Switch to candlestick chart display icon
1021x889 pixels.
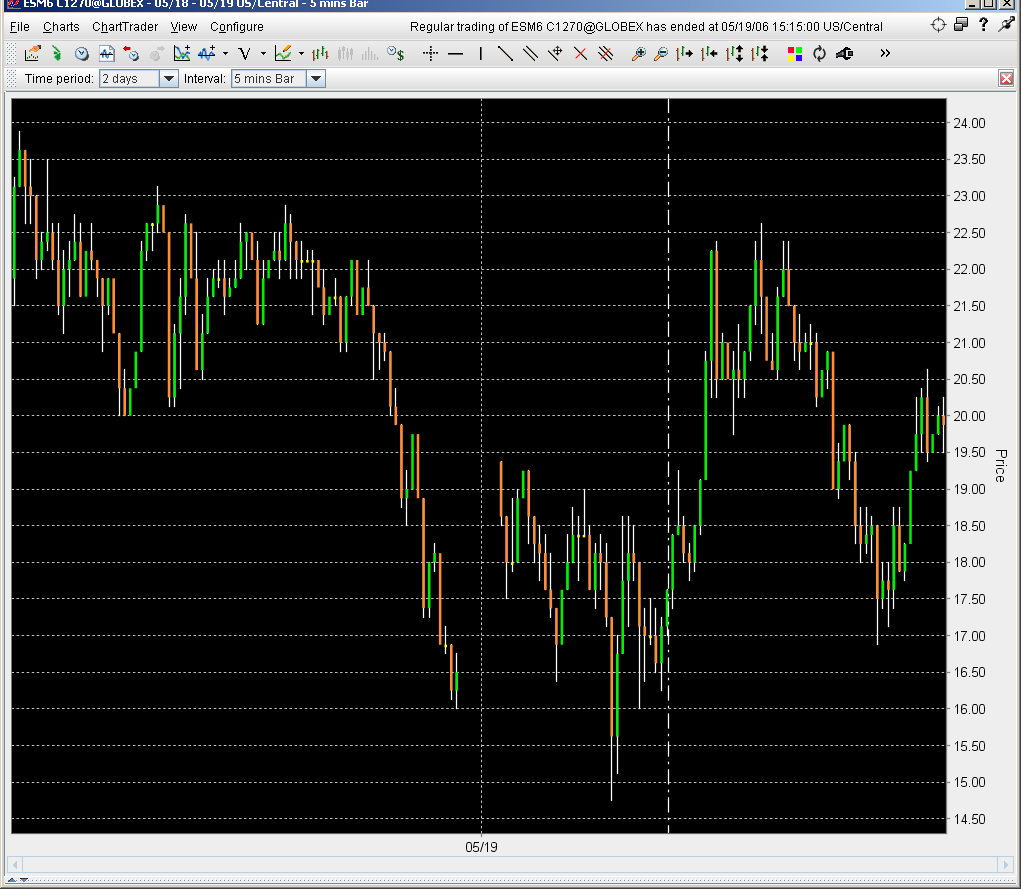345,53
